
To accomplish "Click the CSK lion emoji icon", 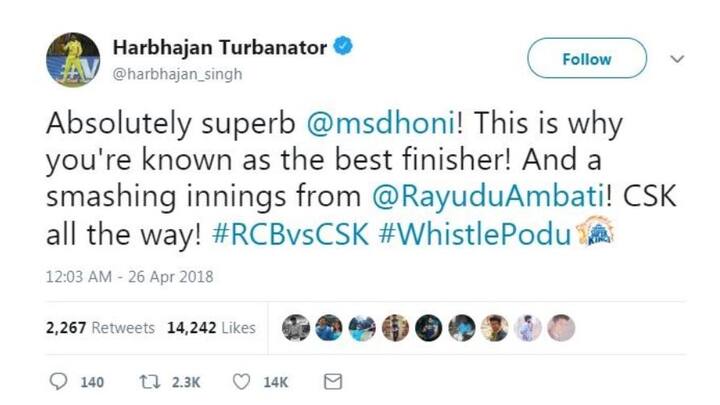I will click(x=595, y=231).
